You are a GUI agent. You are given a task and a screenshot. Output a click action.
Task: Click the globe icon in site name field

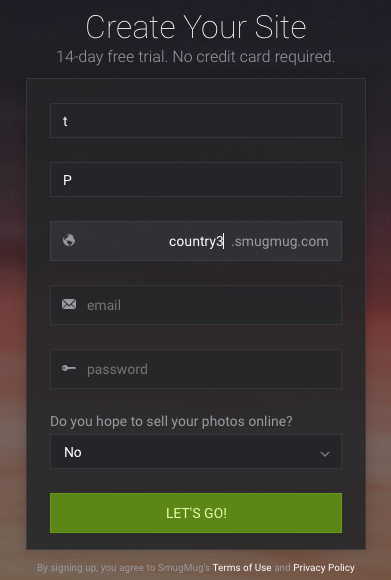[x=69, y=240]
